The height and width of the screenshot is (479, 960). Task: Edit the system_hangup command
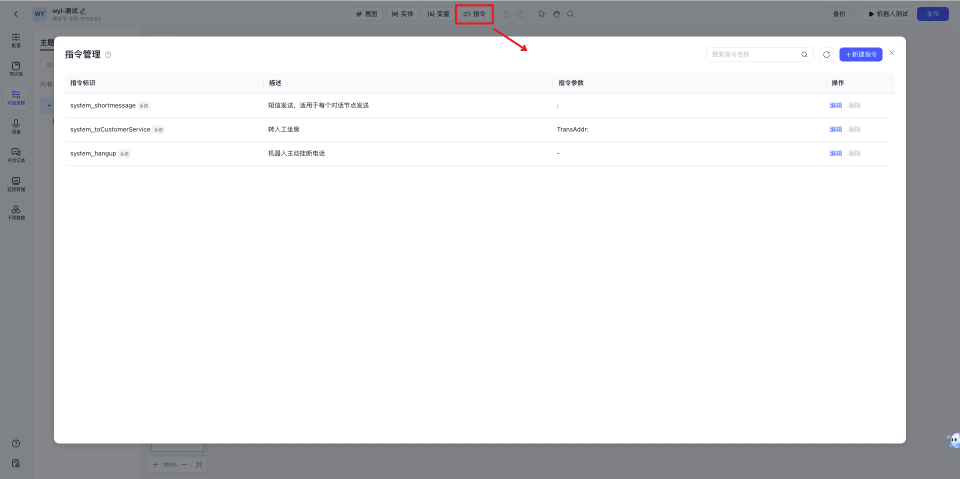point(835,153)
